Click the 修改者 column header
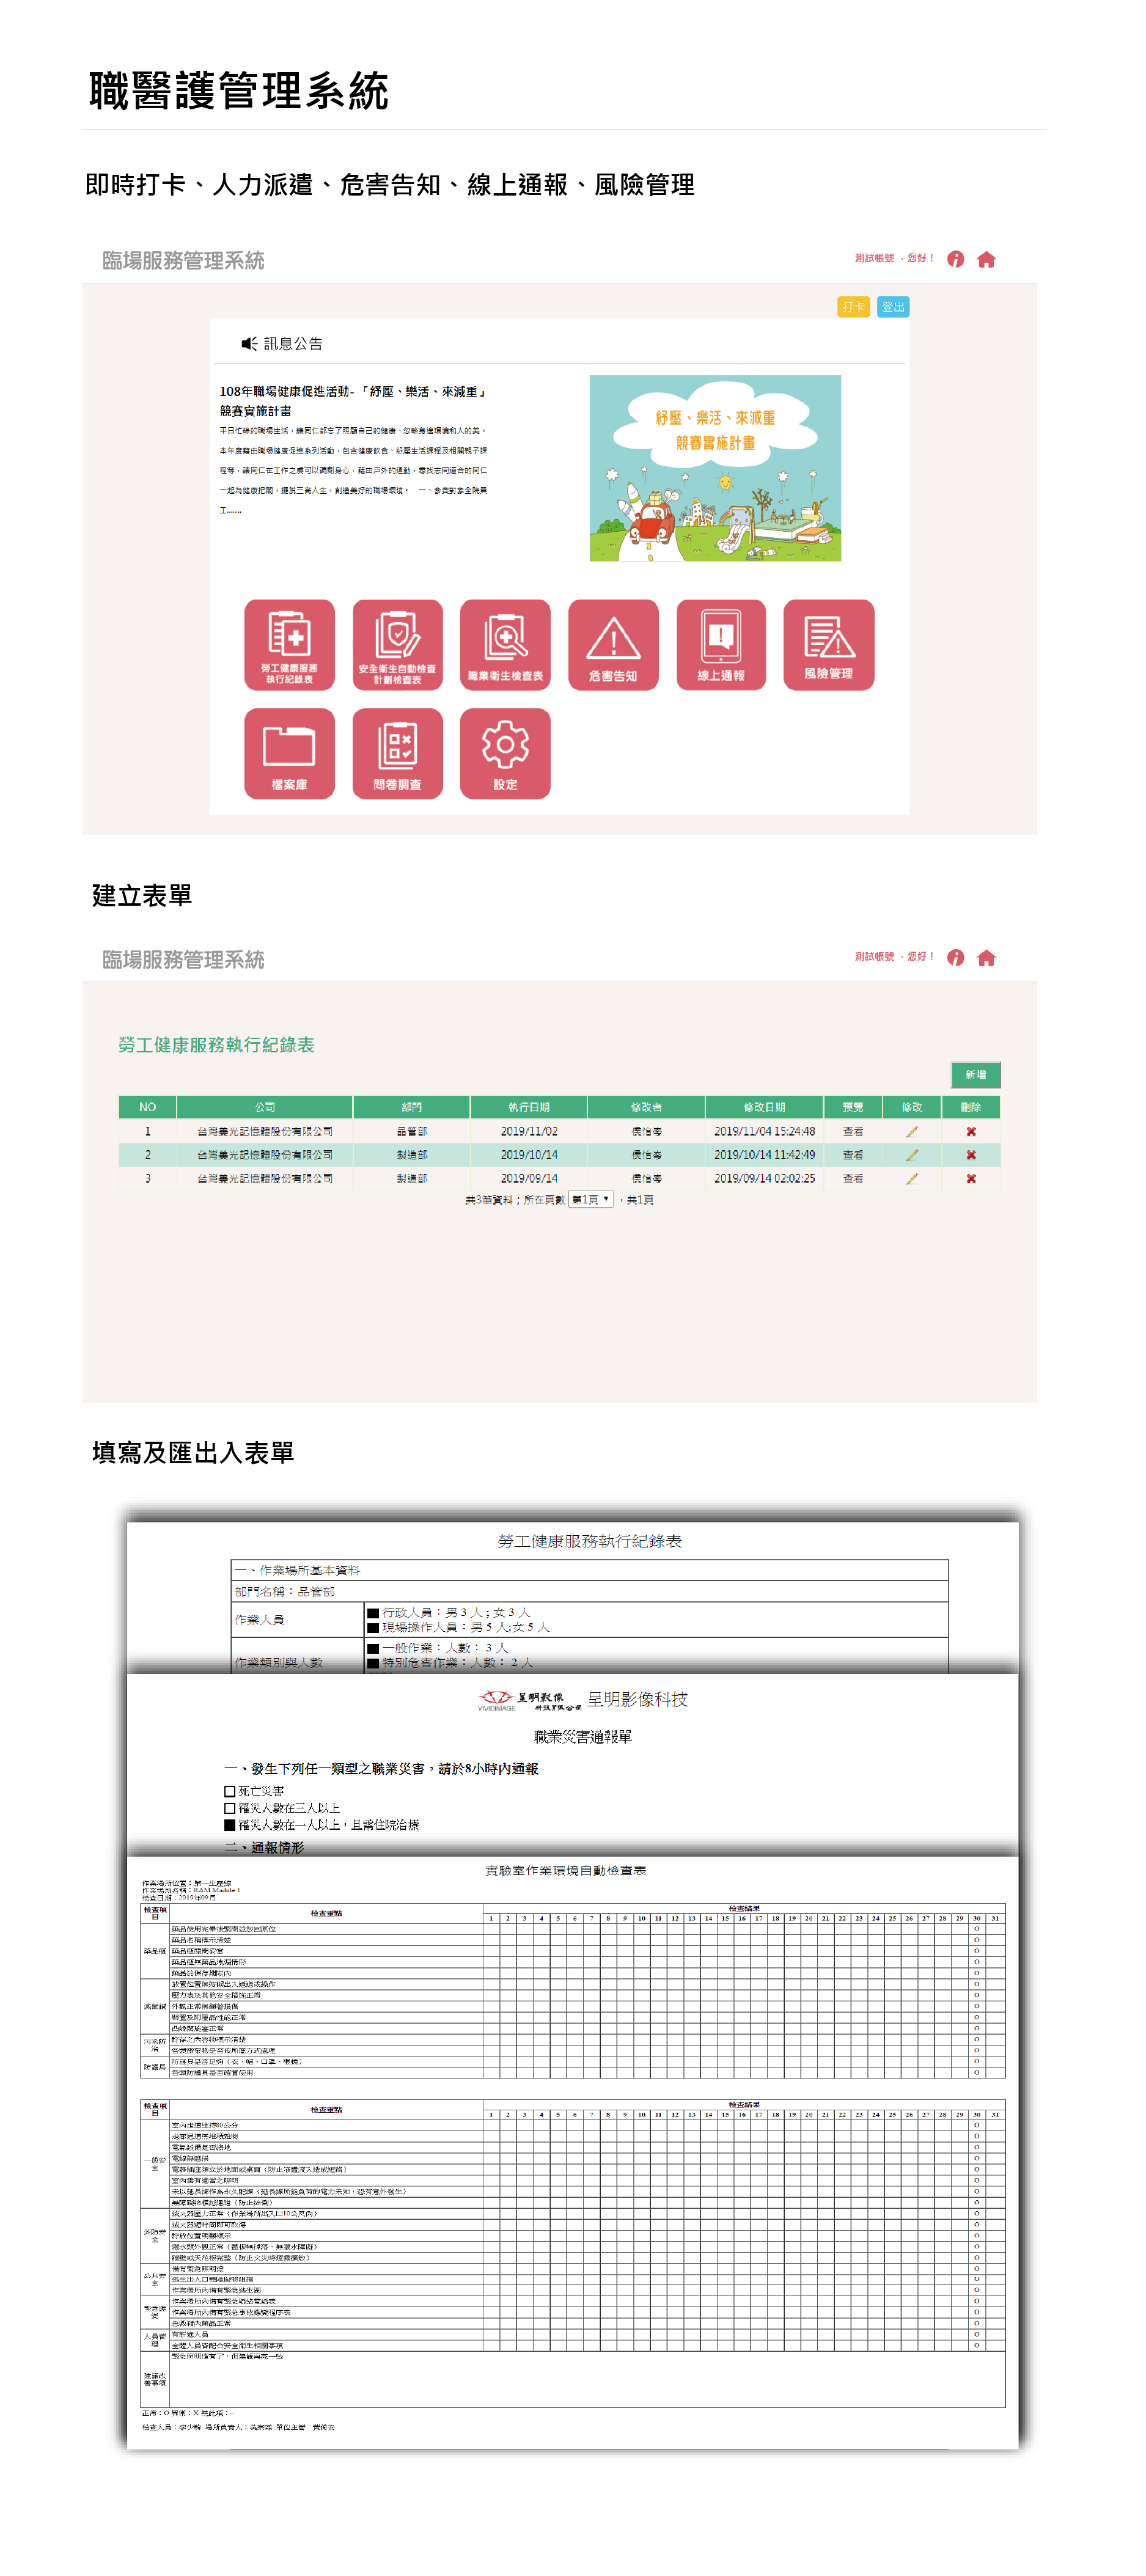The height and width of the screenshot is (2576, 1146). click(x=646, y=1107)
